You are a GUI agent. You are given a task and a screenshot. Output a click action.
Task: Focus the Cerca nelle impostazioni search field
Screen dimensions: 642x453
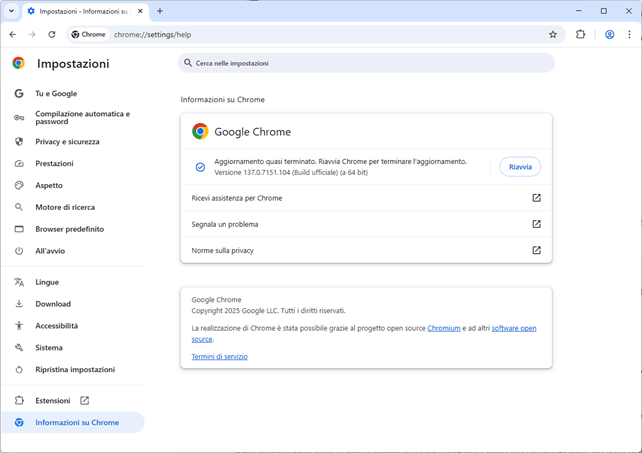coord(366,63)
